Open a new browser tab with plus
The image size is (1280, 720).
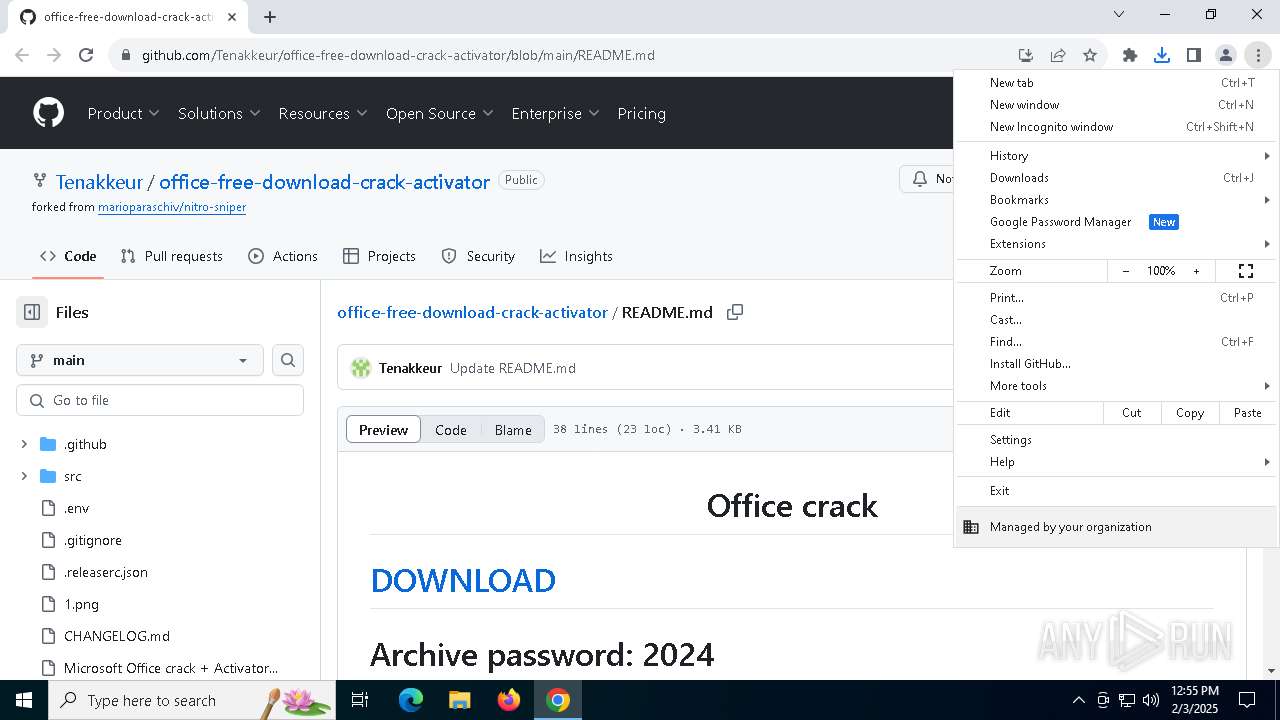(x=270, y=16)
